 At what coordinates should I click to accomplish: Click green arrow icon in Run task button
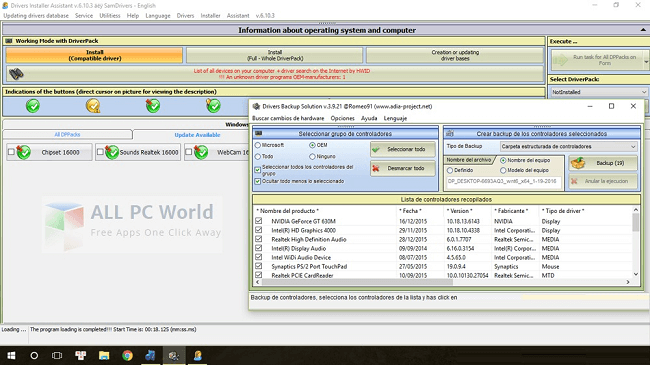pyautogui.click(x=560, y=60)
